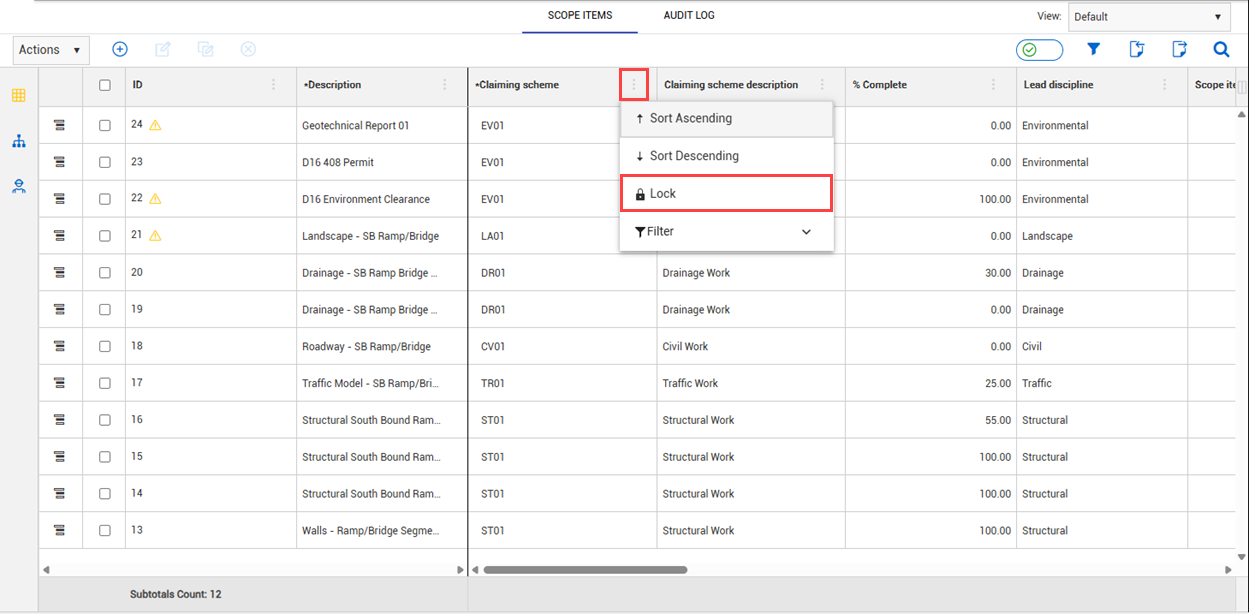Click the vertical scrollbar down arrow
The width and height of the screenshot is (1249, 614).
(1242, 557)
